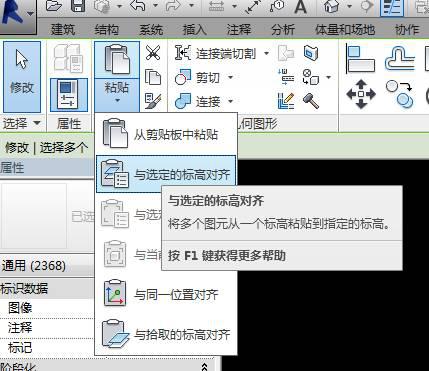Image resolution: width=429 pixels, height=371 pixels.
Task: Open the Undo history dropdown arrow
Action: tap(155, 6)
